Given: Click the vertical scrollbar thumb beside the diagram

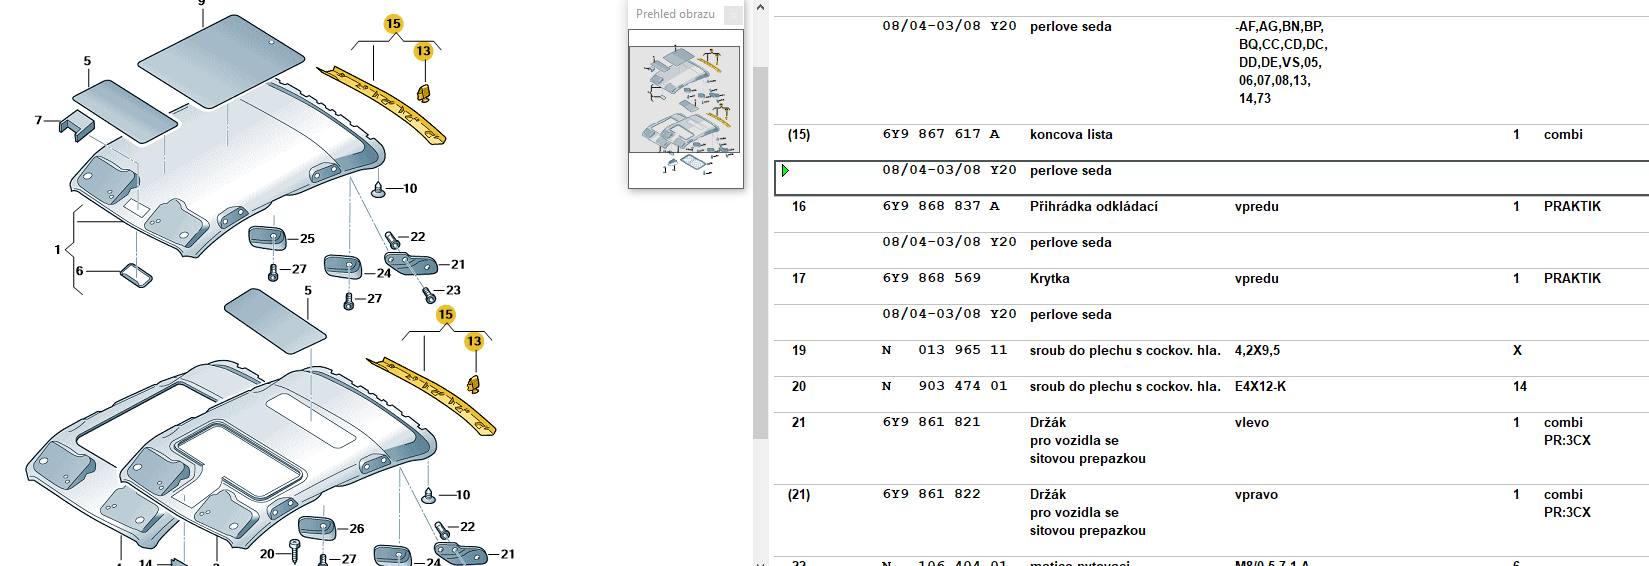Looking at the screenshot, I should [x=760, y=250].
